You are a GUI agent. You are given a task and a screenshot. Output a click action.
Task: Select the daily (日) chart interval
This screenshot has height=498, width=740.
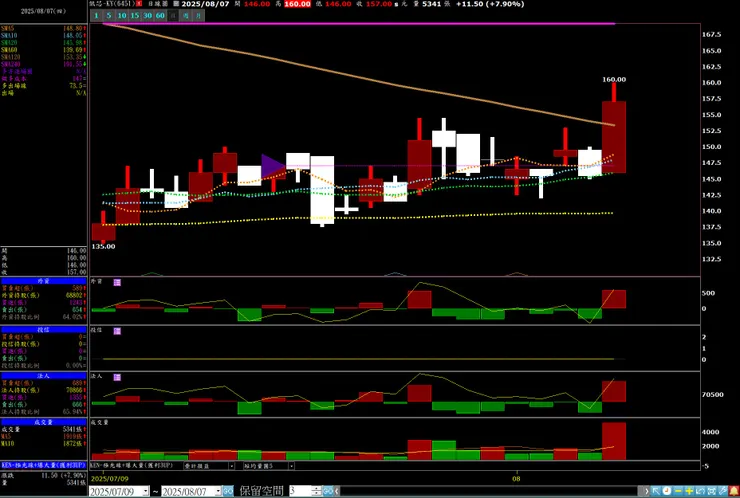173,16
